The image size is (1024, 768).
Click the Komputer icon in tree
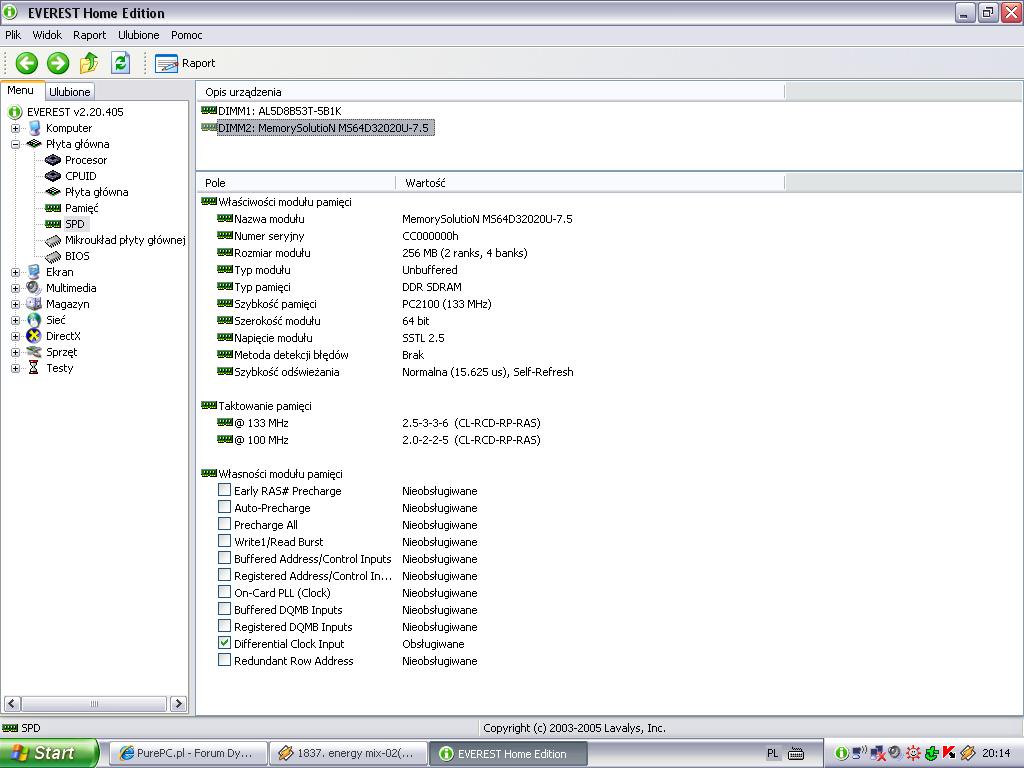pos(34,128)
